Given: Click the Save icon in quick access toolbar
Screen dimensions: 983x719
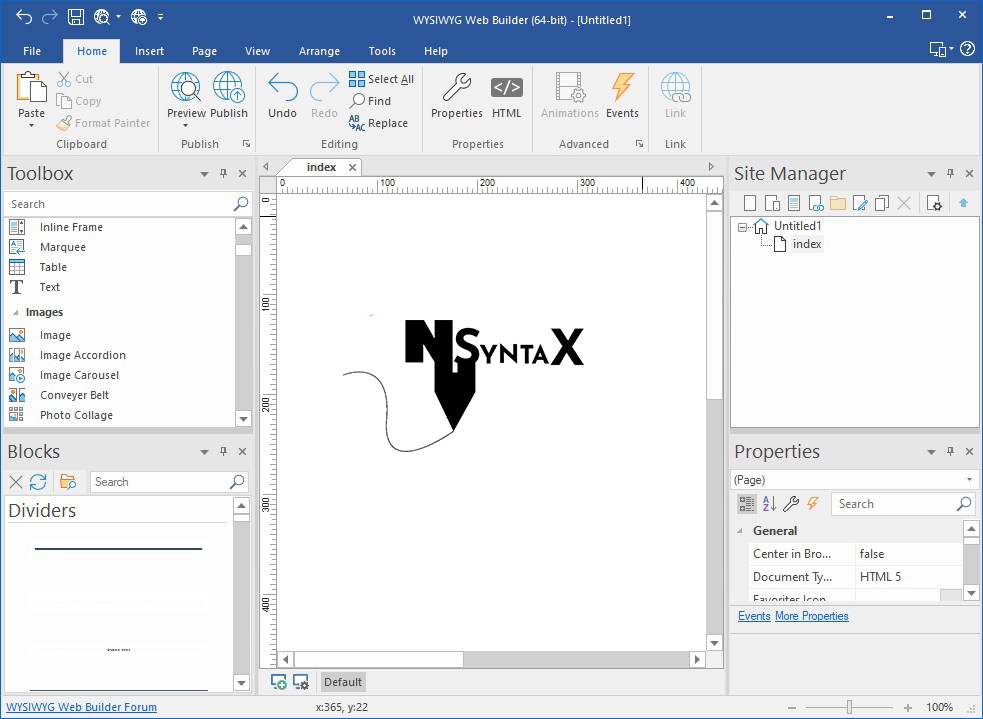Looking at the screenshot, I should coord(76,17).
